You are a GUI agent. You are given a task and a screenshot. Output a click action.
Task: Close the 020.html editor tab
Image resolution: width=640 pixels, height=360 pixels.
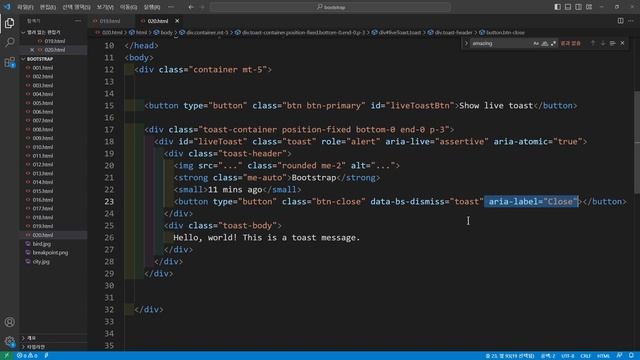click(x=177, y=21)
